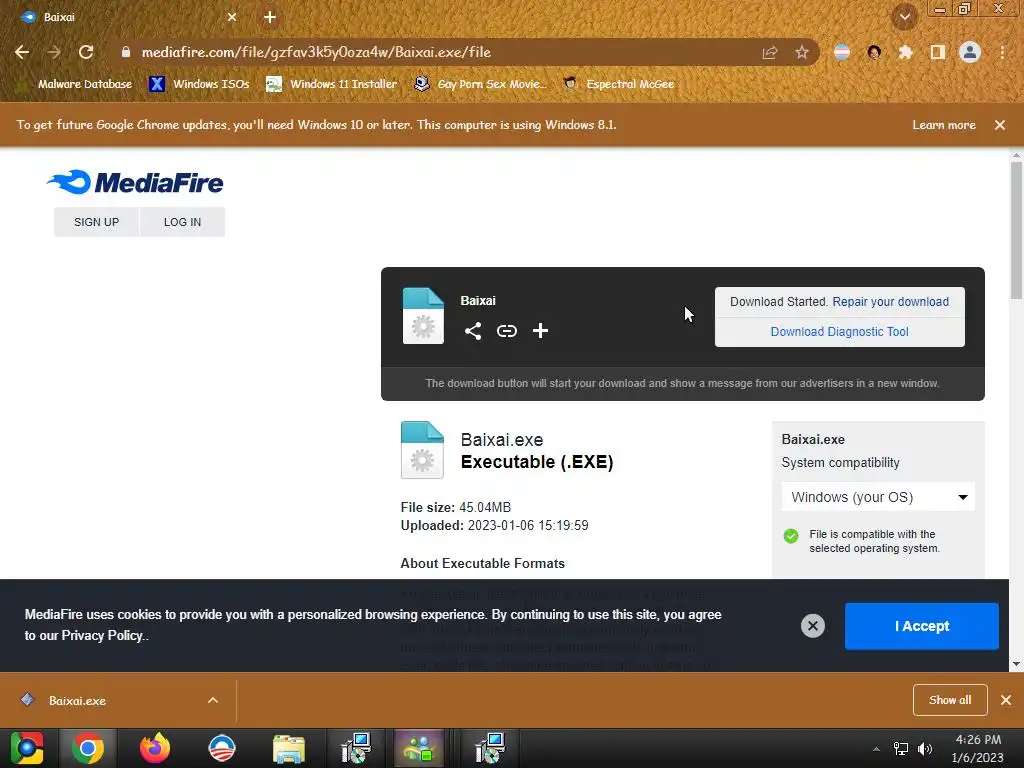1024x768 pixels.
Task: Share this page from address bar
Action: 770,52
